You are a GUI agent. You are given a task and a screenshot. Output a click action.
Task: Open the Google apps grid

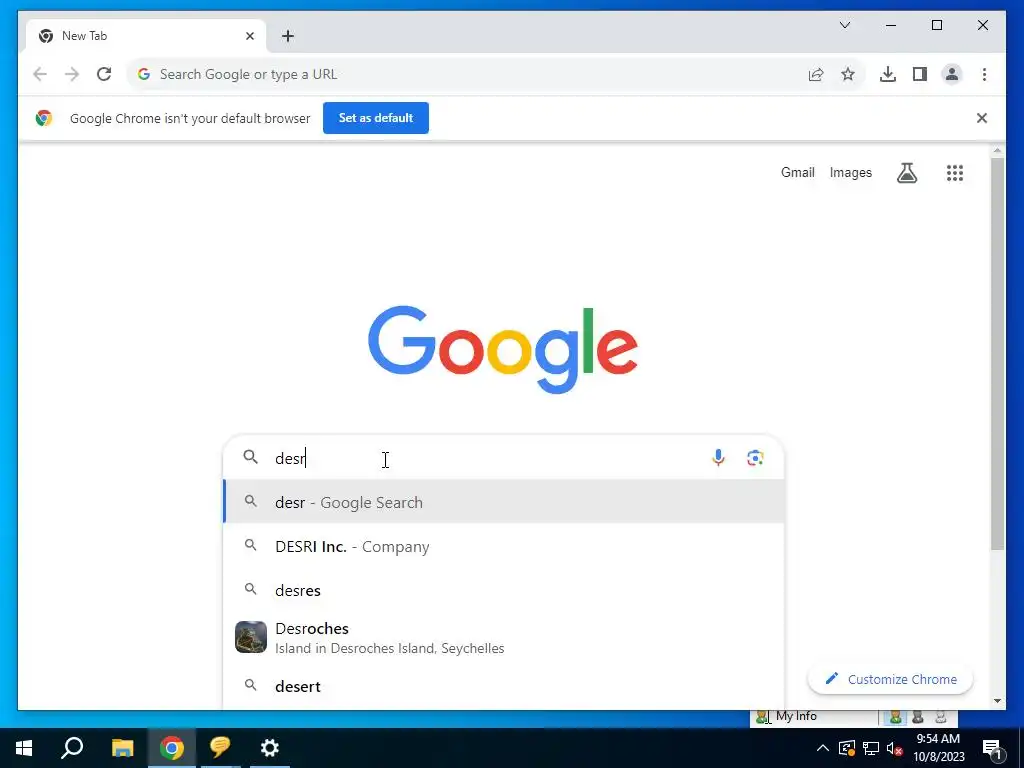point(955,172)
